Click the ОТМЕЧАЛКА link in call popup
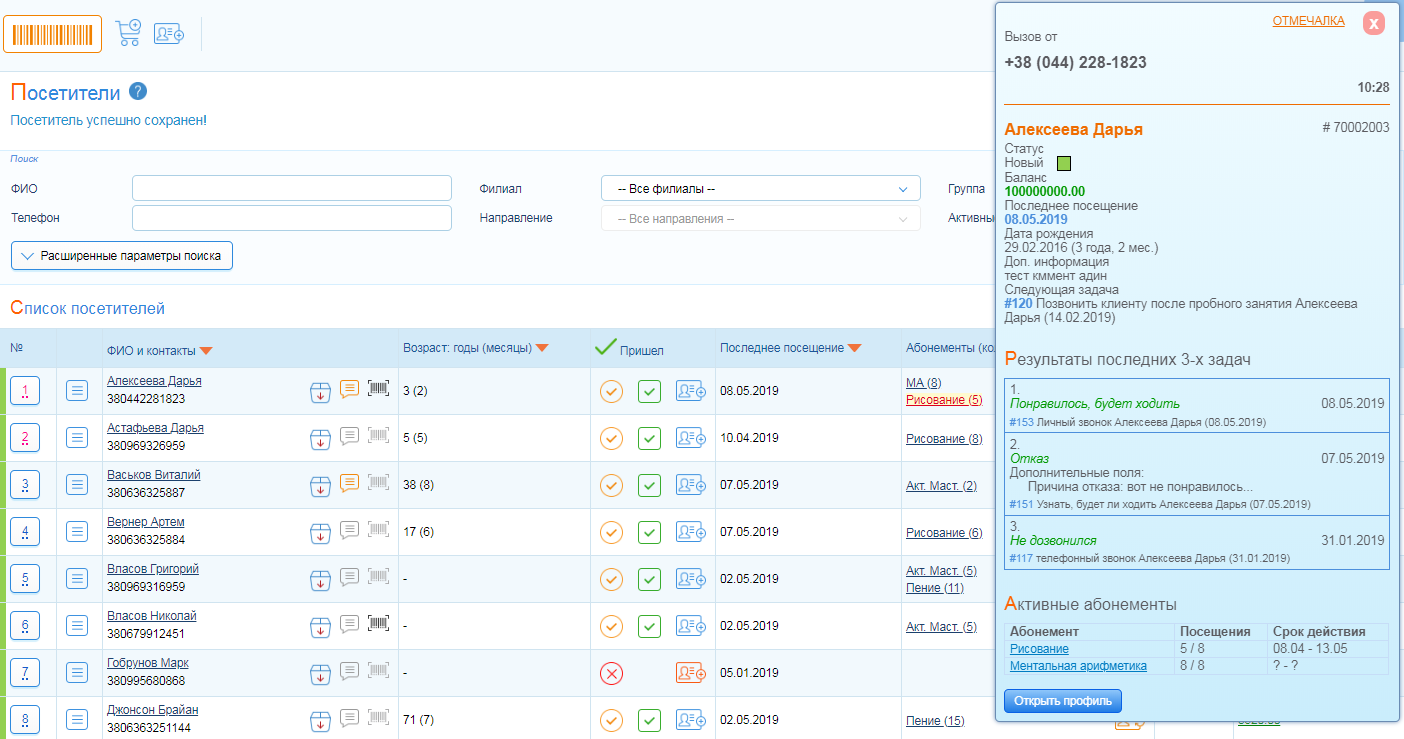Screen dimensions: 1404x739 point(1308,21)
